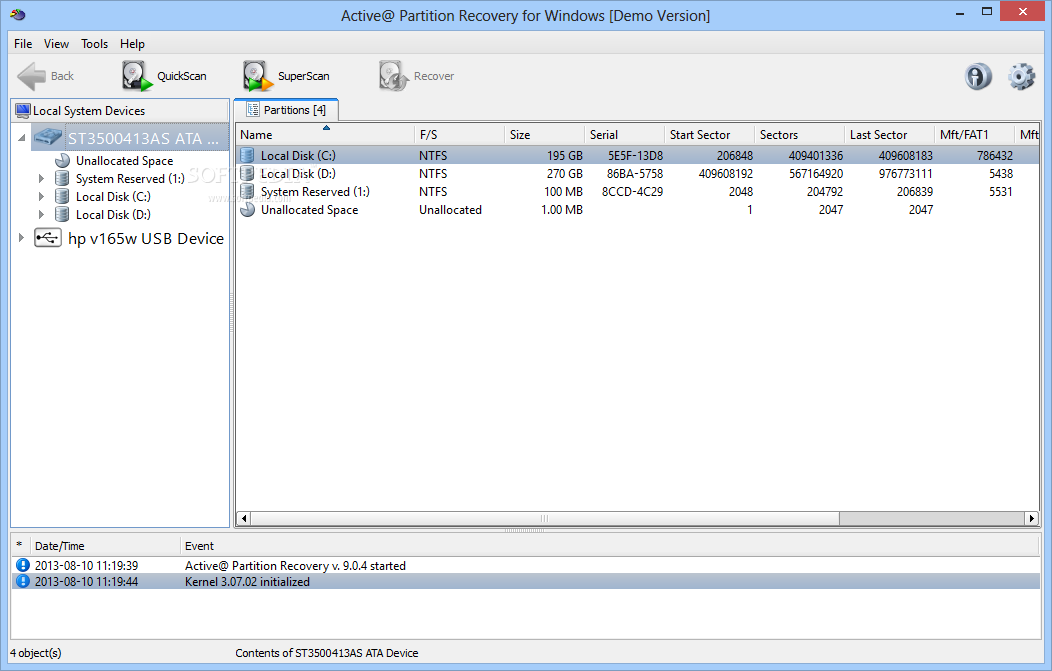Click the Sectors column header
This screenshot has height=671, width=1052.
tap(800, 134)
